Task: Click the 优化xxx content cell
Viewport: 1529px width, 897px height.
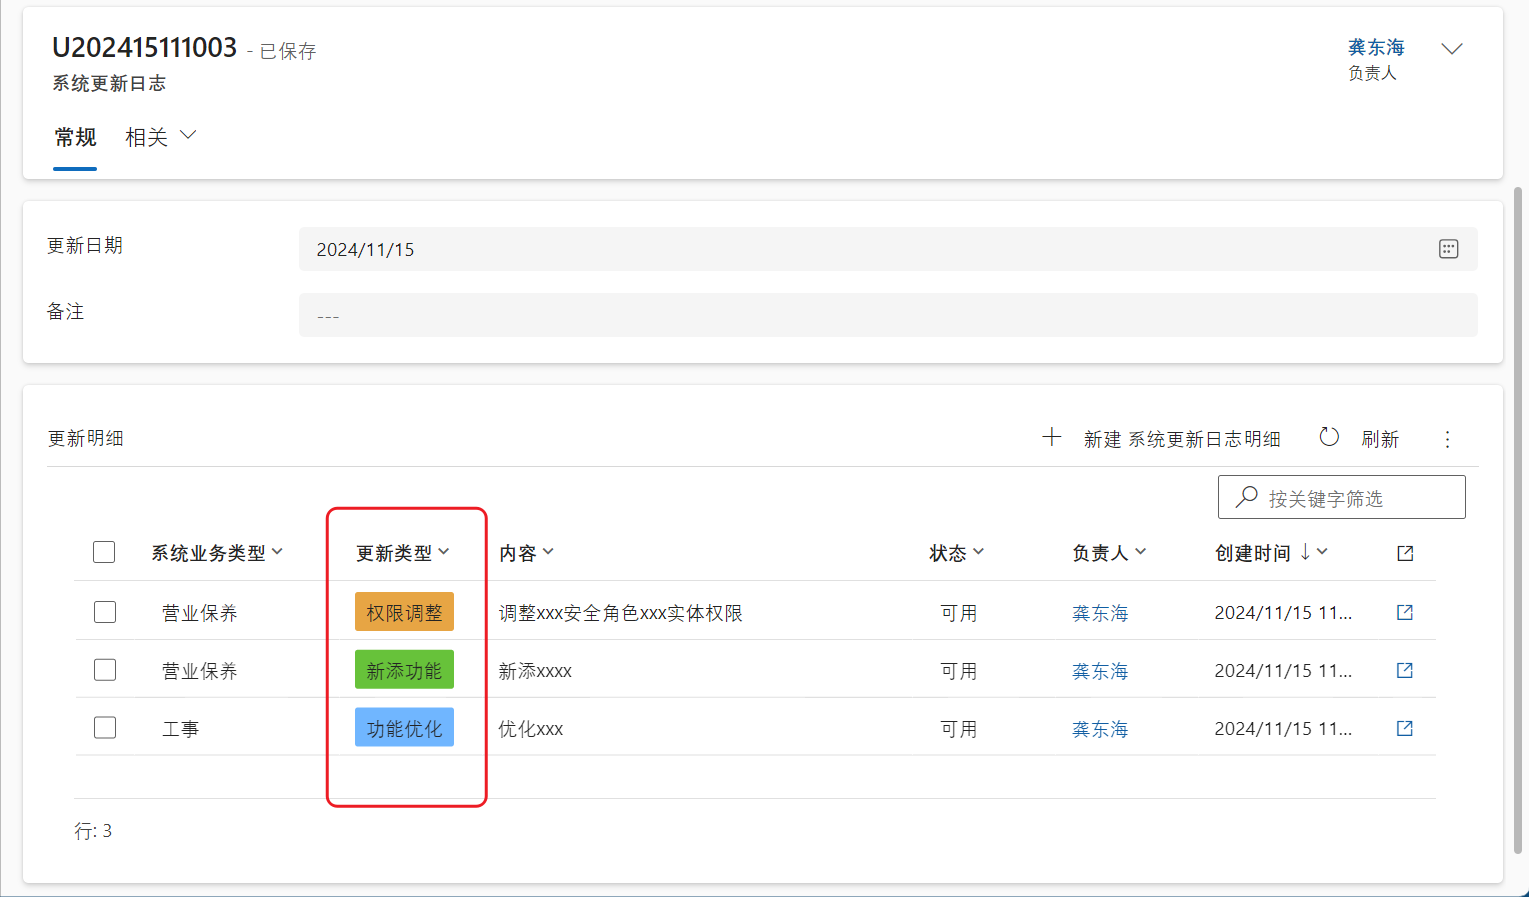Action: (531, 729)
